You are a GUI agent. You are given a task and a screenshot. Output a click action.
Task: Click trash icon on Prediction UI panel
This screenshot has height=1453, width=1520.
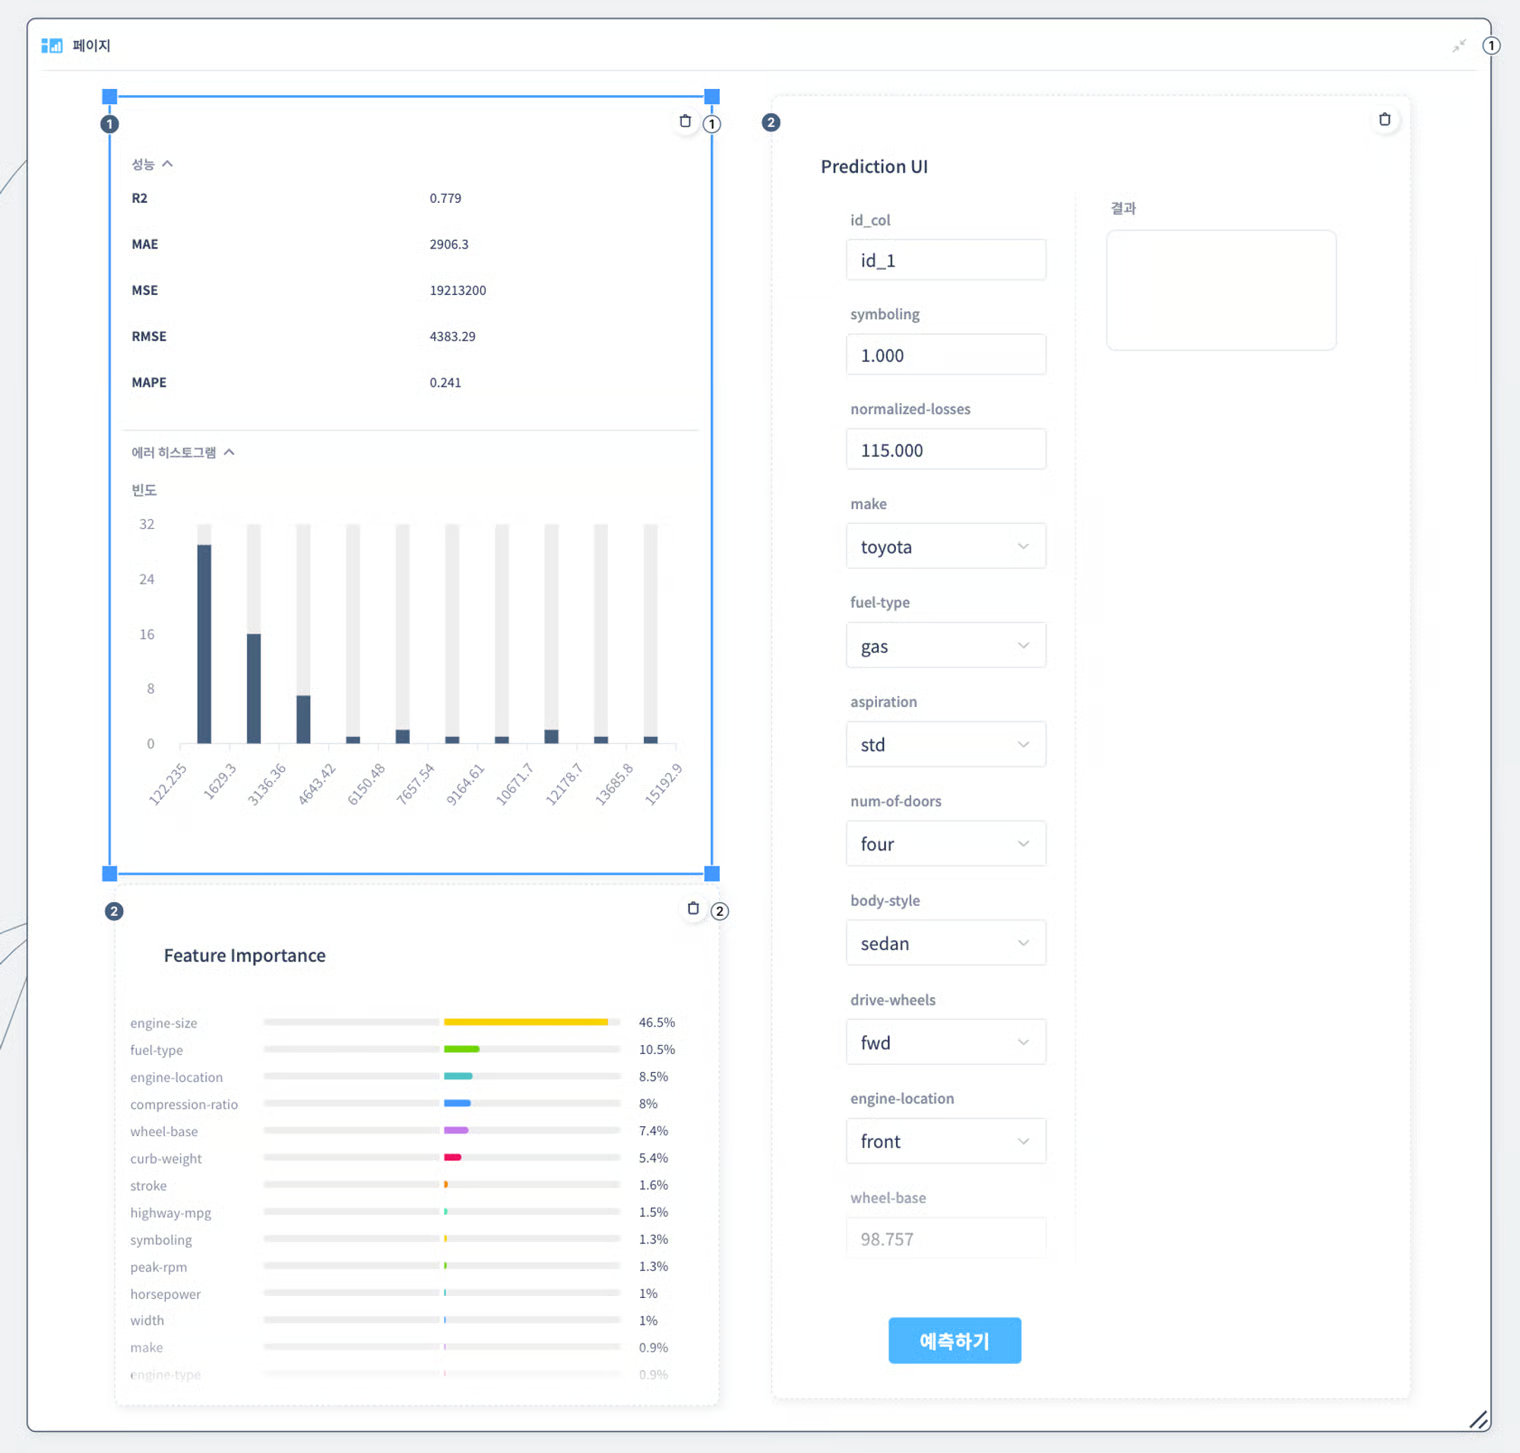pyautogui.click(x=1384, y=120)
